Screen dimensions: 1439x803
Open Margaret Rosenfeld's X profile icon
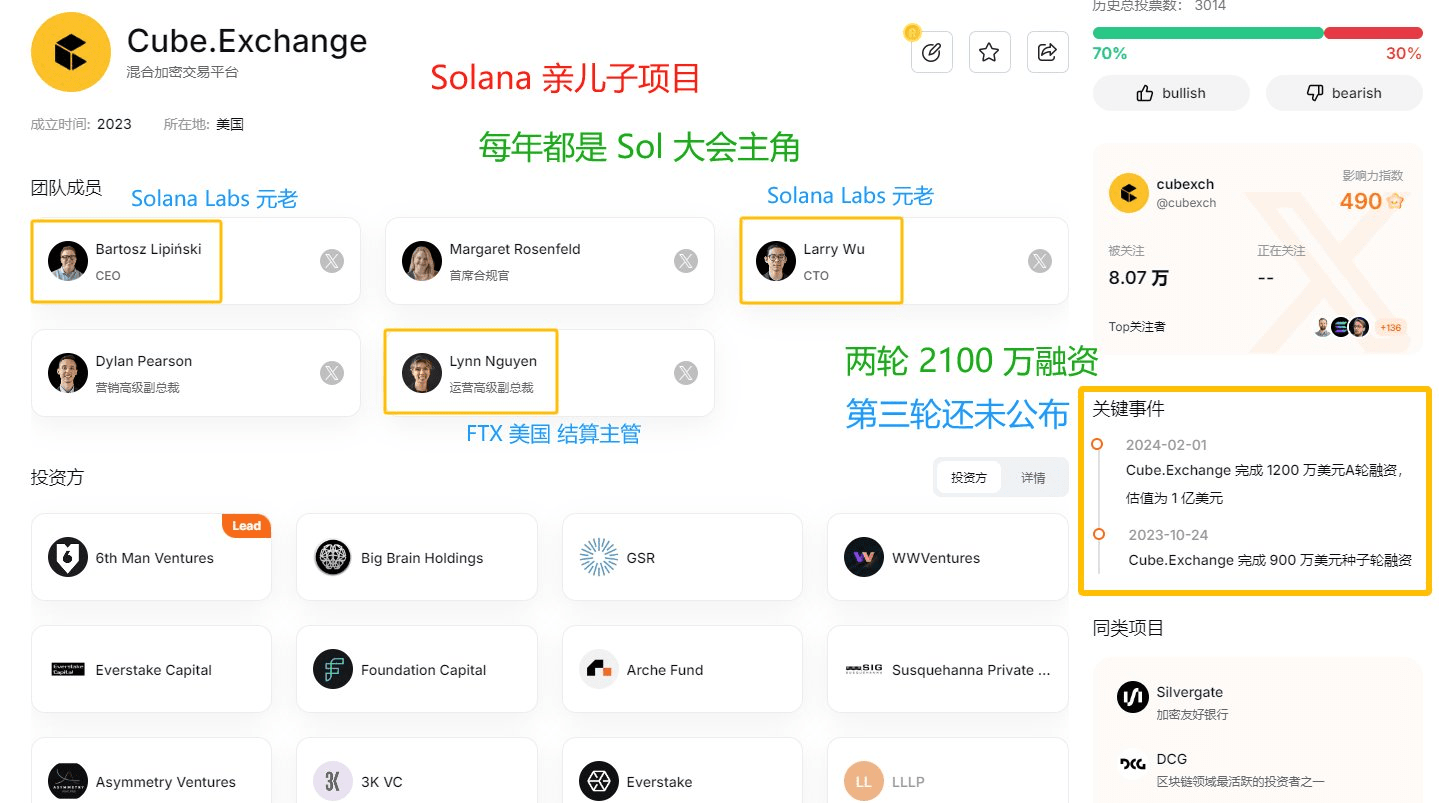click(686, 261)
